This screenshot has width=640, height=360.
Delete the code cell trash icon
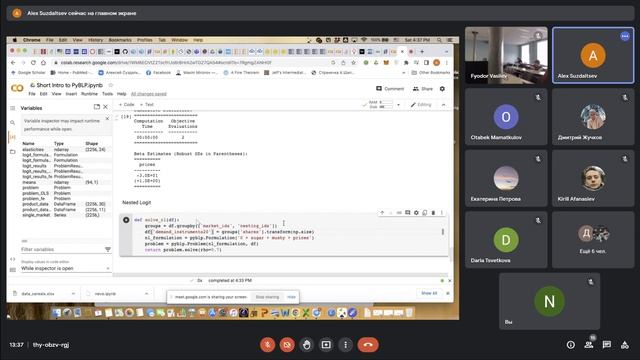coord(433,213)
